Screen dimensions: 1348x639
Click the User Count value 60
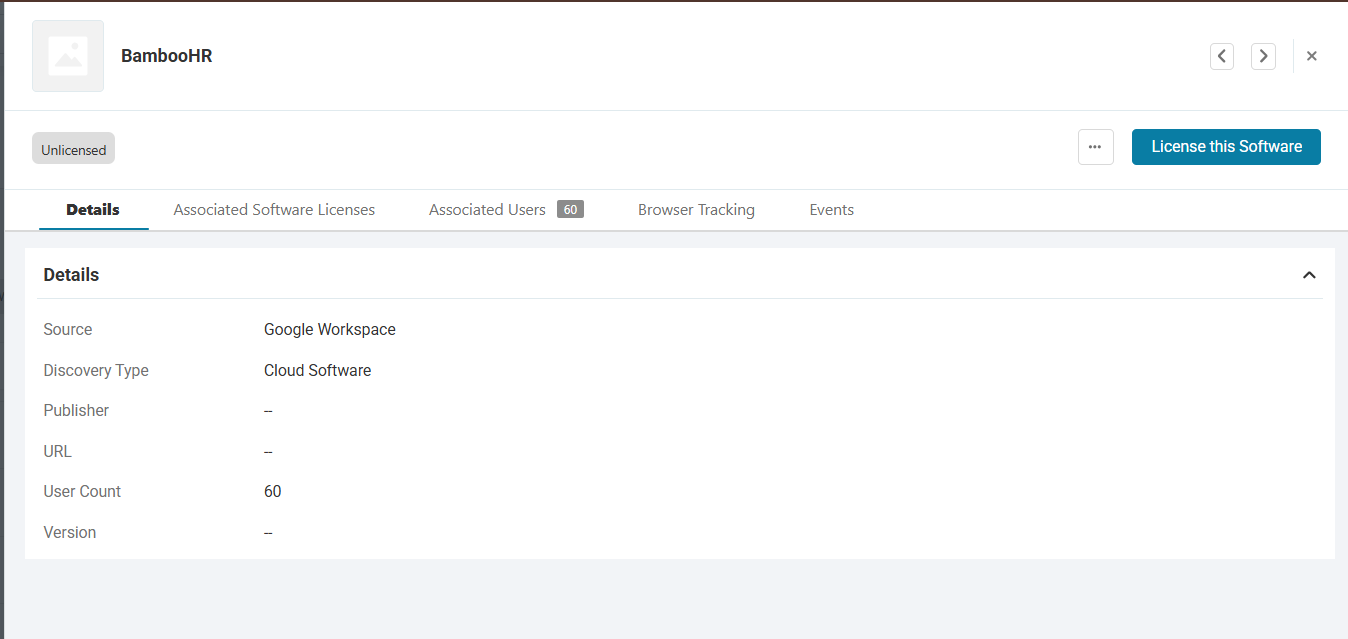[x=272, y=492]
